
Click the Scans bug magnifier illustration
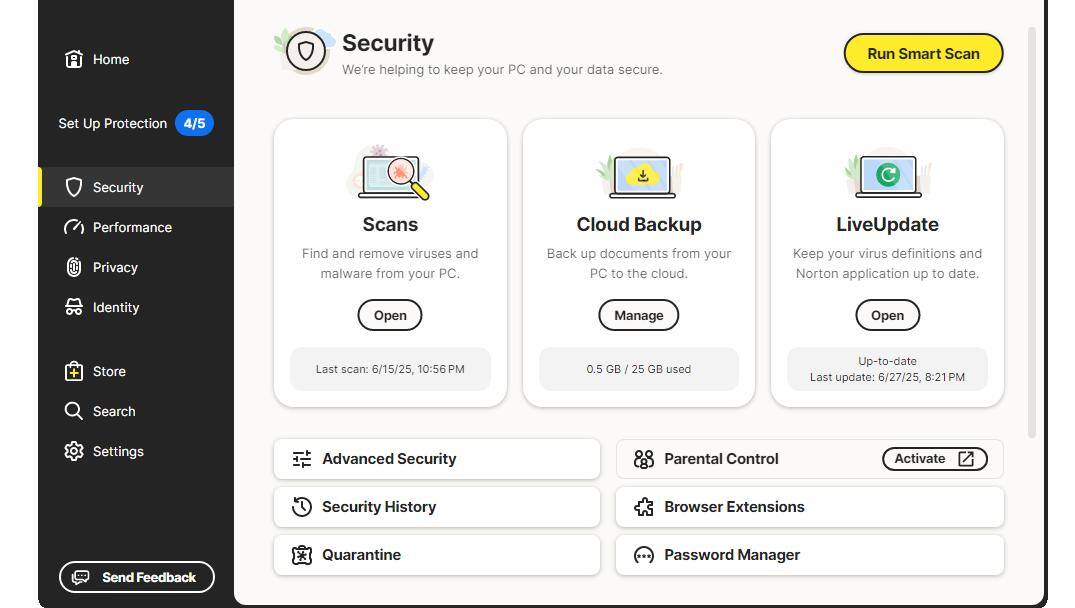coord(390,174)
